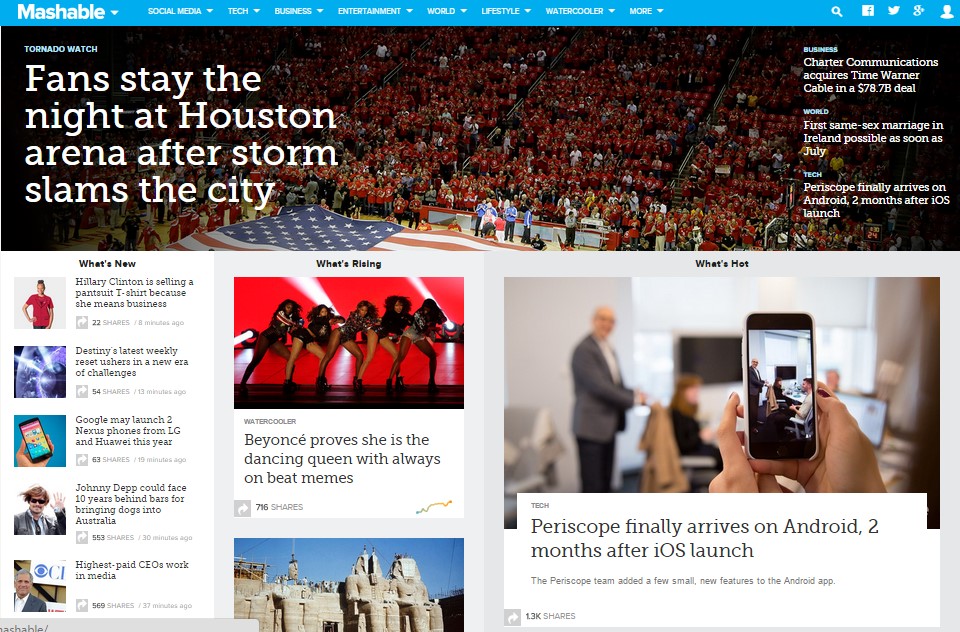This screenshot has width=960, height=632.
Task: Click the Periscope team summary text
Action: [x=683, y=581]
